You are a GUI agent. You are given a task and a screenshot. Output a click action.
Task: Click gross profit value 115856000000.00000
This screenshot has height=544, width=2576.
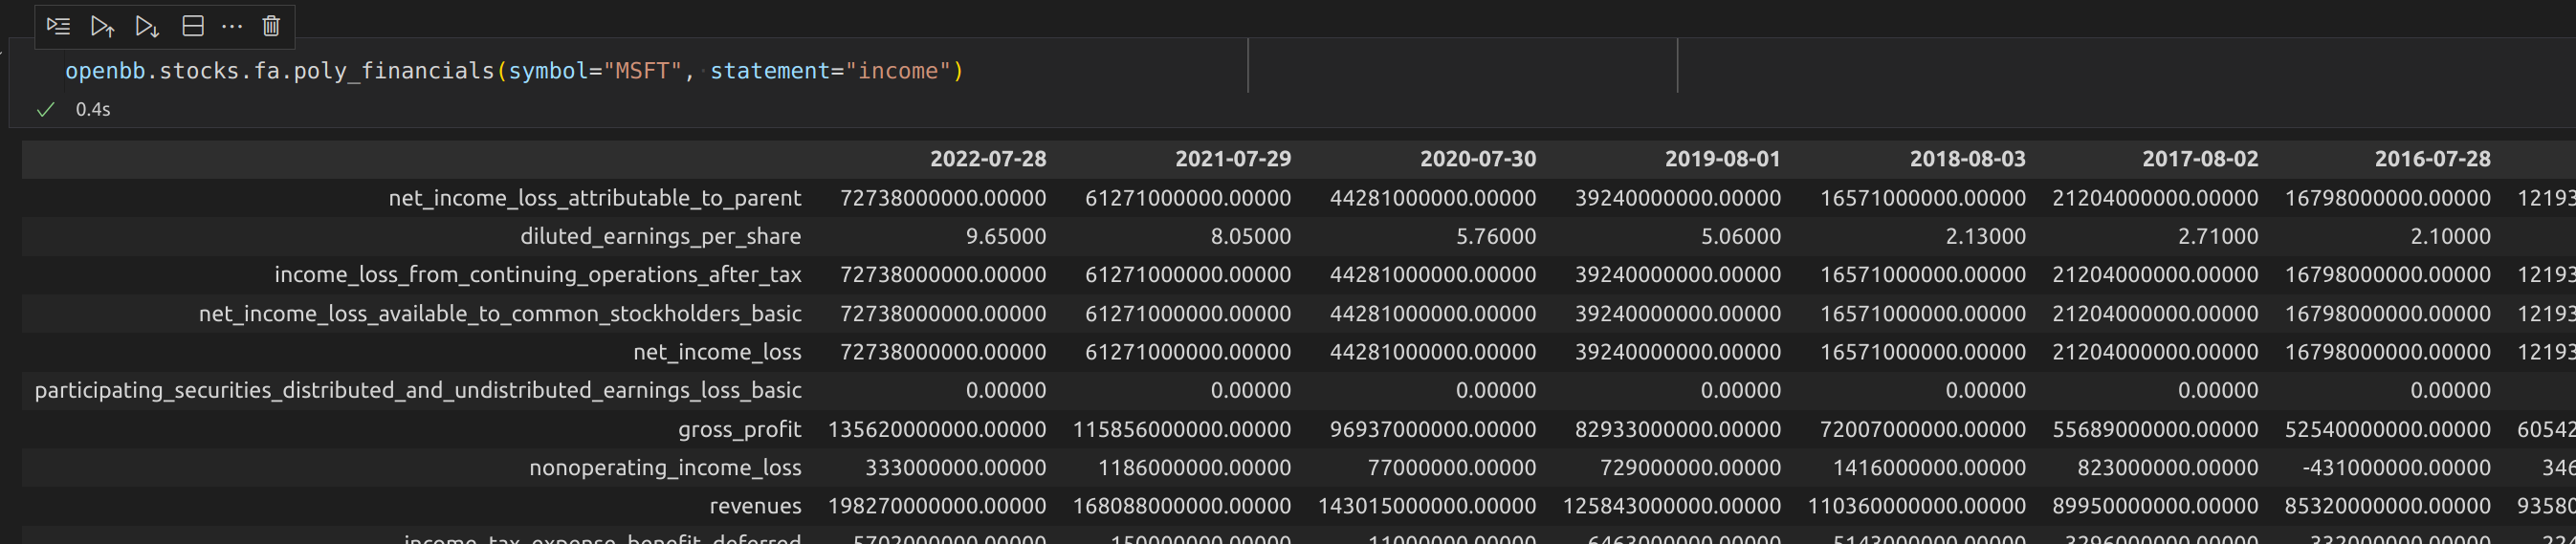coord(1182,430)
